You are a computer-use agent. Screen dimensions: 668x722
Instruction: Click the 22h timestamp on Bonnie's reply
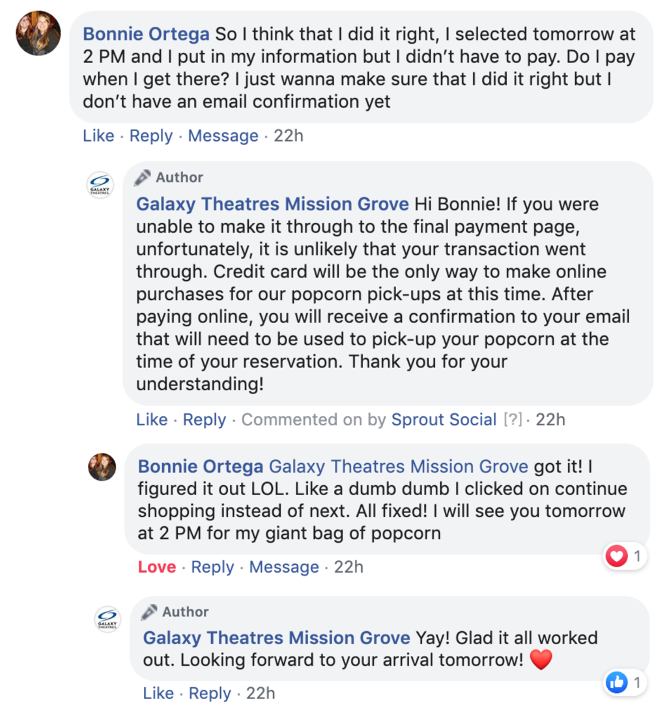349,567
